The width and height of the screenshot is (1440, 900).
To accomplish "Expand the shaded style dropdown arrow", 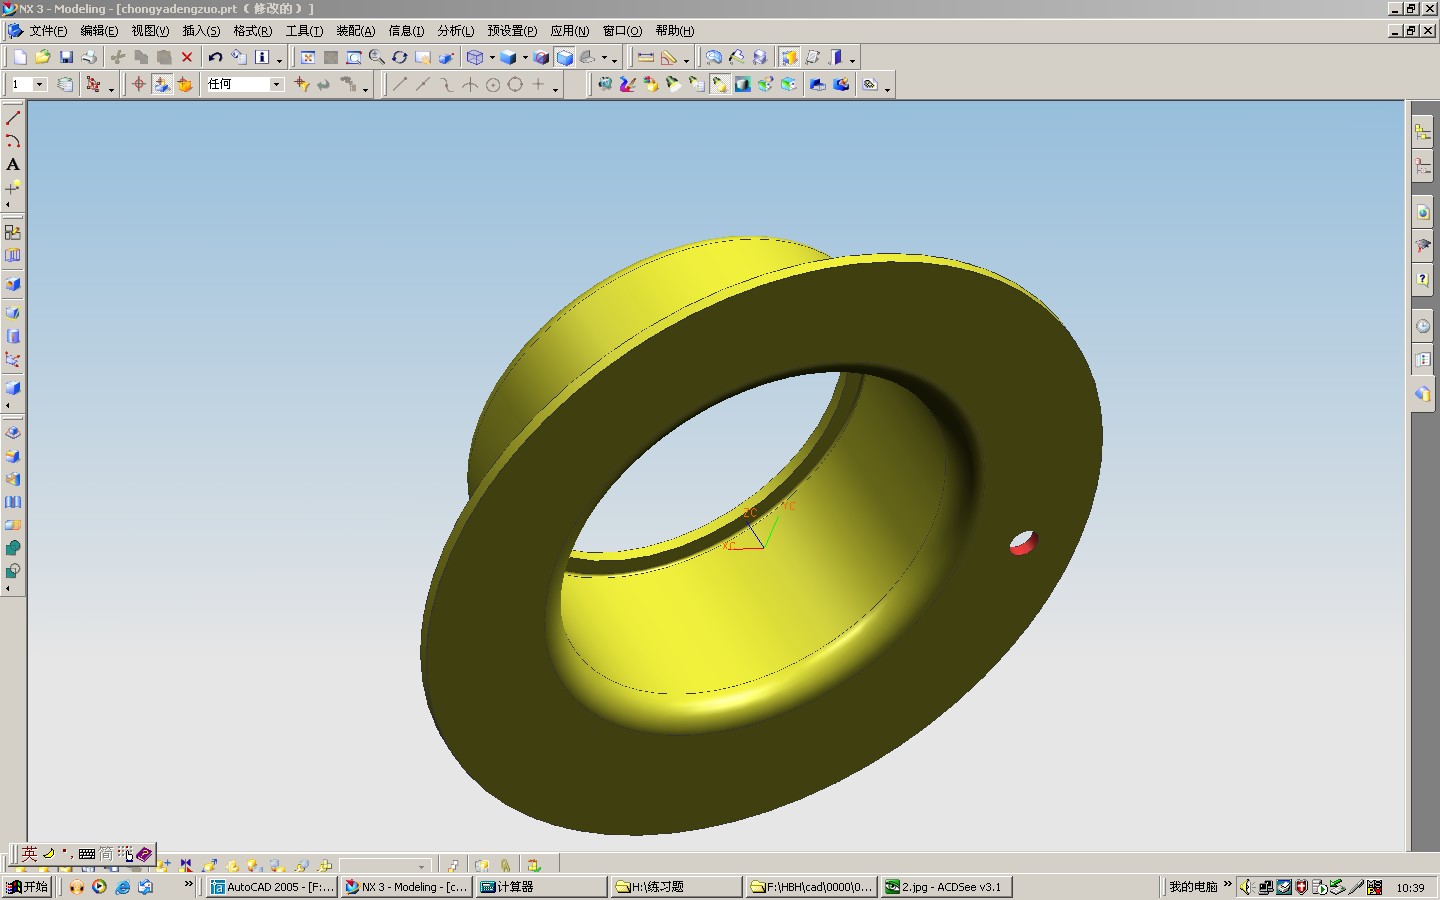I will [x=524, y=58].
